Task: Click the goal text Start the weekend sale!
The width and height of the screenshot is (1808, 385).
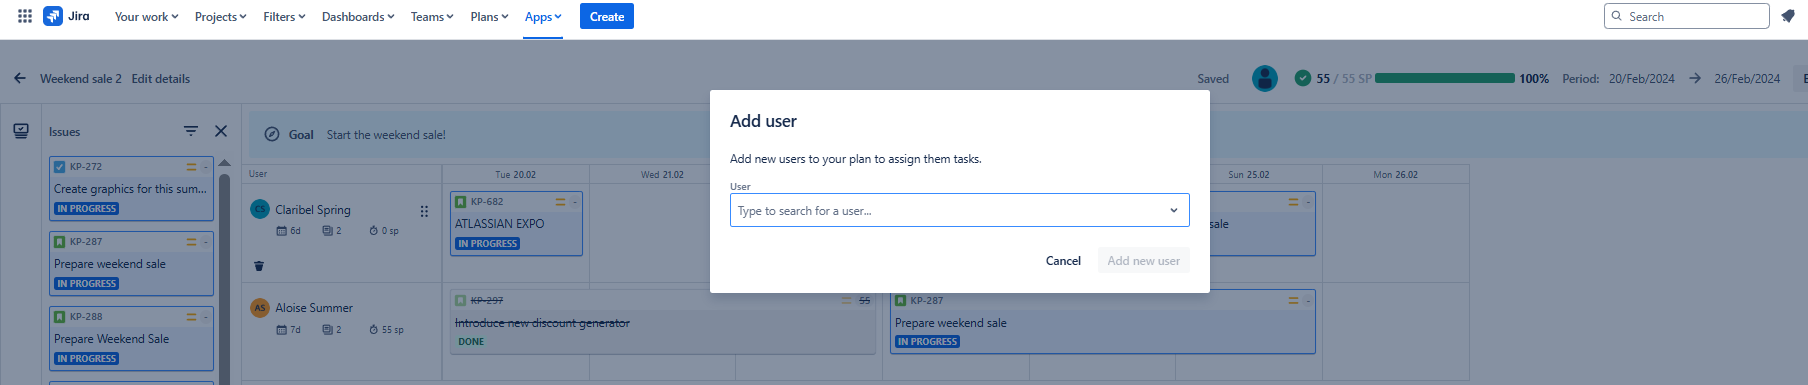Action: (386, 135)
